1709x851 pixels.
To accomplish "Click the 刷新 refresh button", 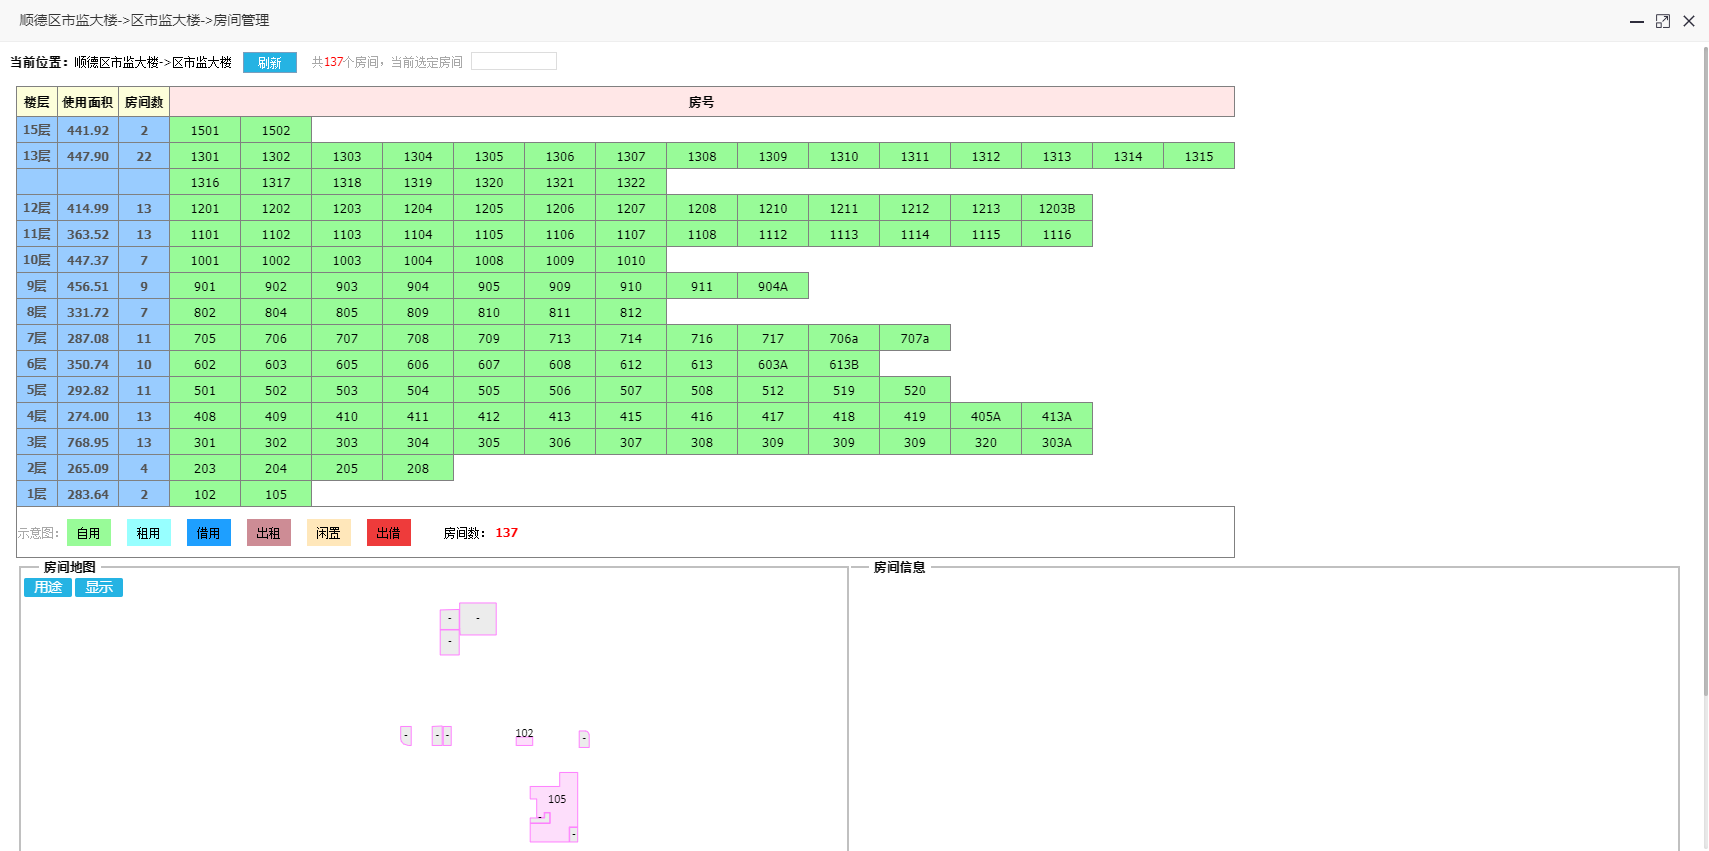I will [x=270, y=62].
